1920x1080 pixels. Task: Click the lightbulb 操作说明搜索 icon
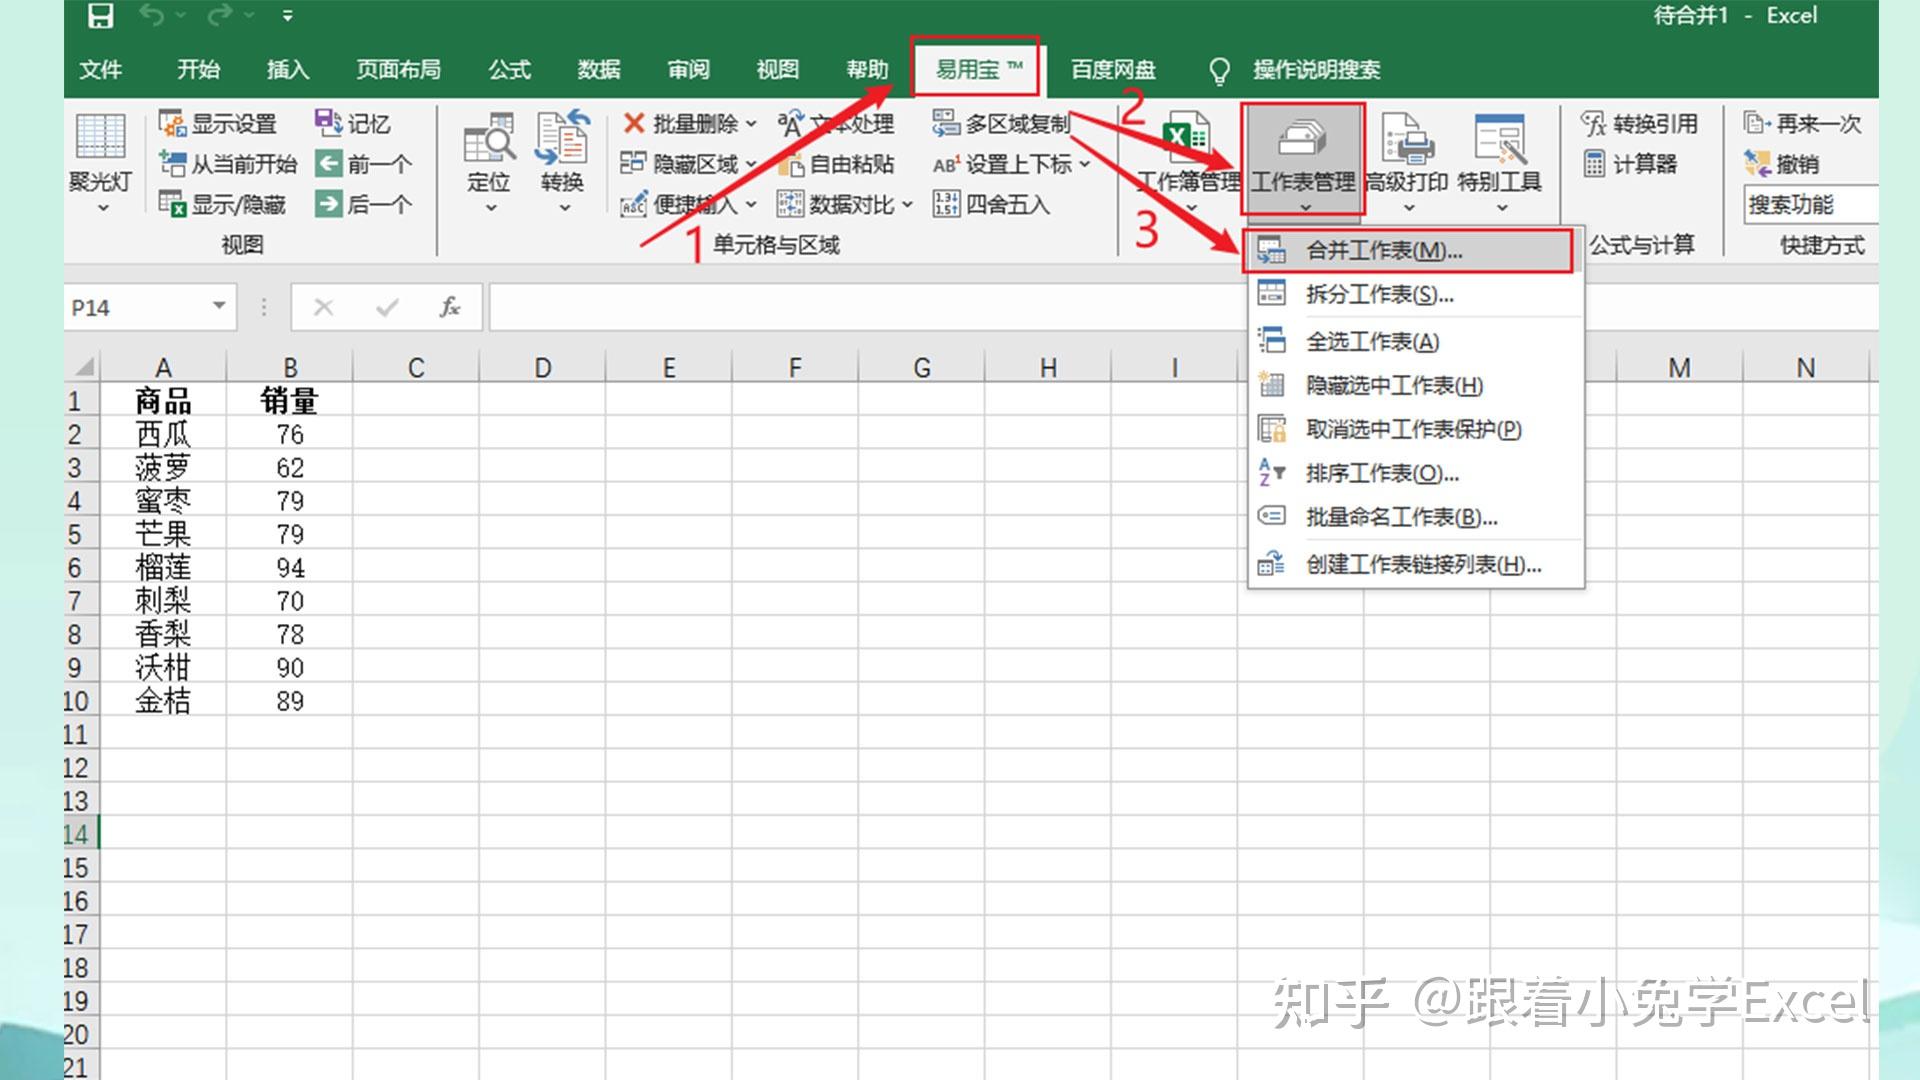[x=1219, y=70]
